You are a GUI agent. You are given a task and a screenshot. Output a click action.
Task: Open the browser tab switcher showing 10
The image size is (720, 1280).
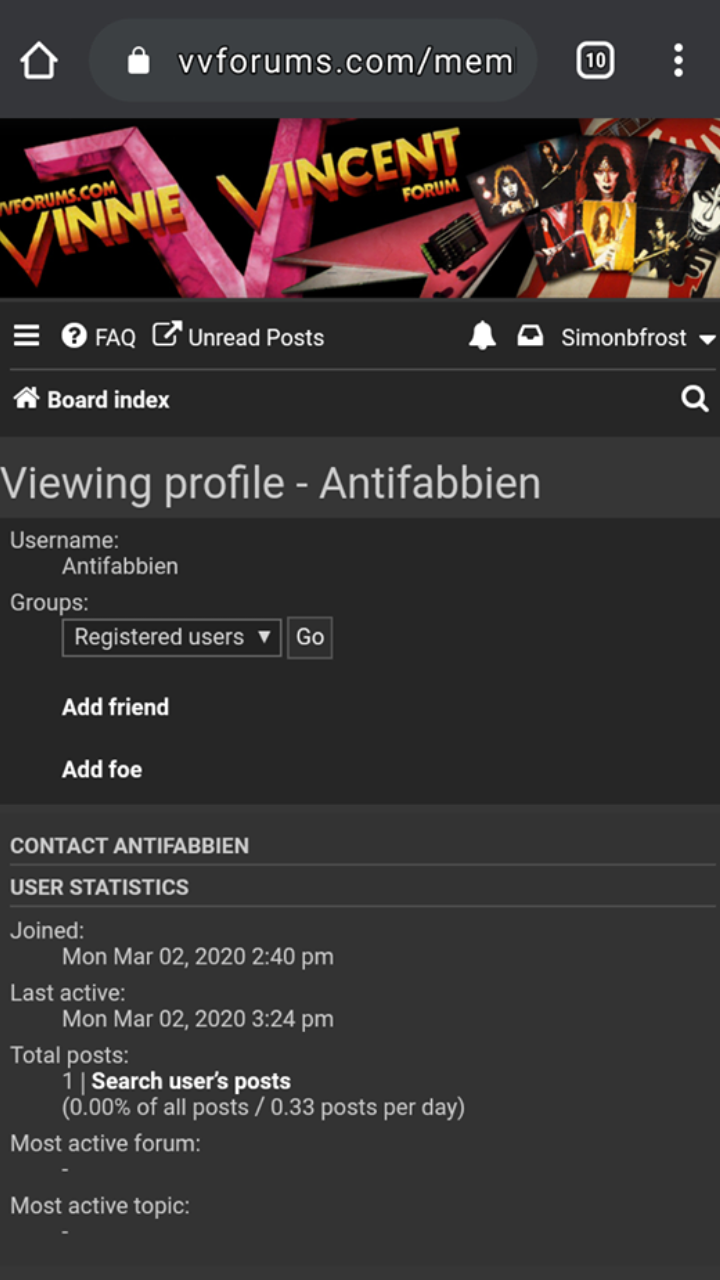[x=595, y=62]
